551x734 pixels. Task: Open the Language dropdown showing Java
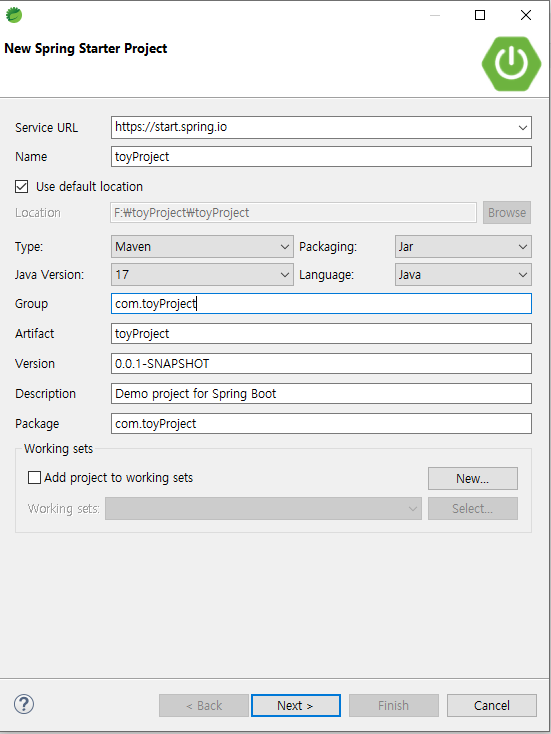click(463, 275)
